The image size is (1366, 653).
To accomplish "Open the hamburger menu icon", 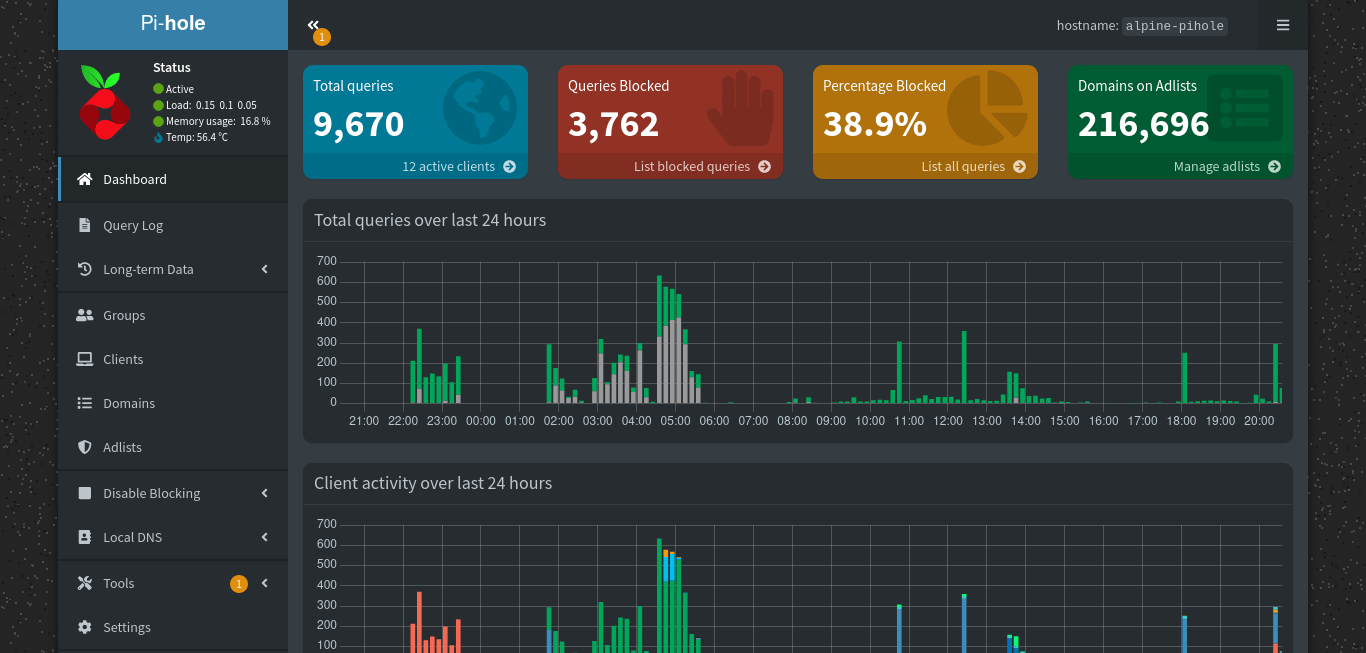I will click(1283, 25).
